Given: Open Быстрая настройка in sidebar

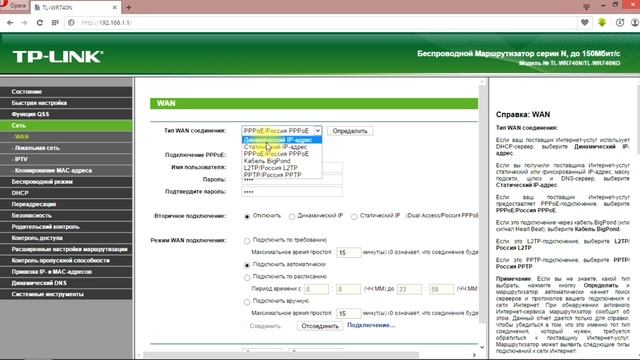Looking at the screenshot, I should pos(66,103).
